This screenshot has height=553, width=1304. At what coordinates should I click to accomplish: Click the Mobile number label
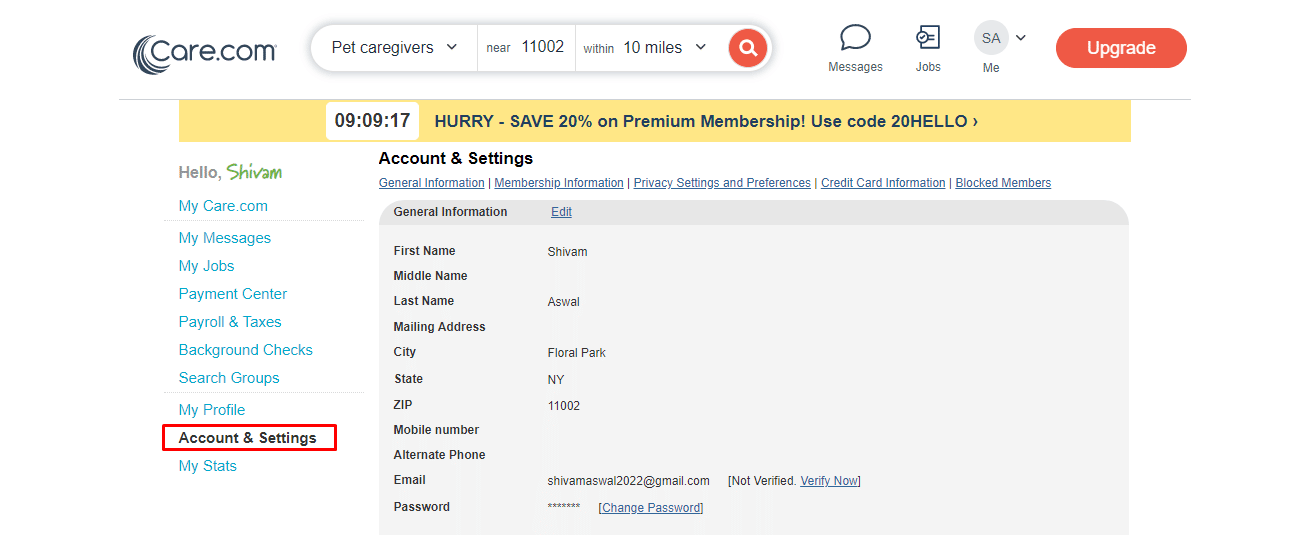(x=436, y=430)
